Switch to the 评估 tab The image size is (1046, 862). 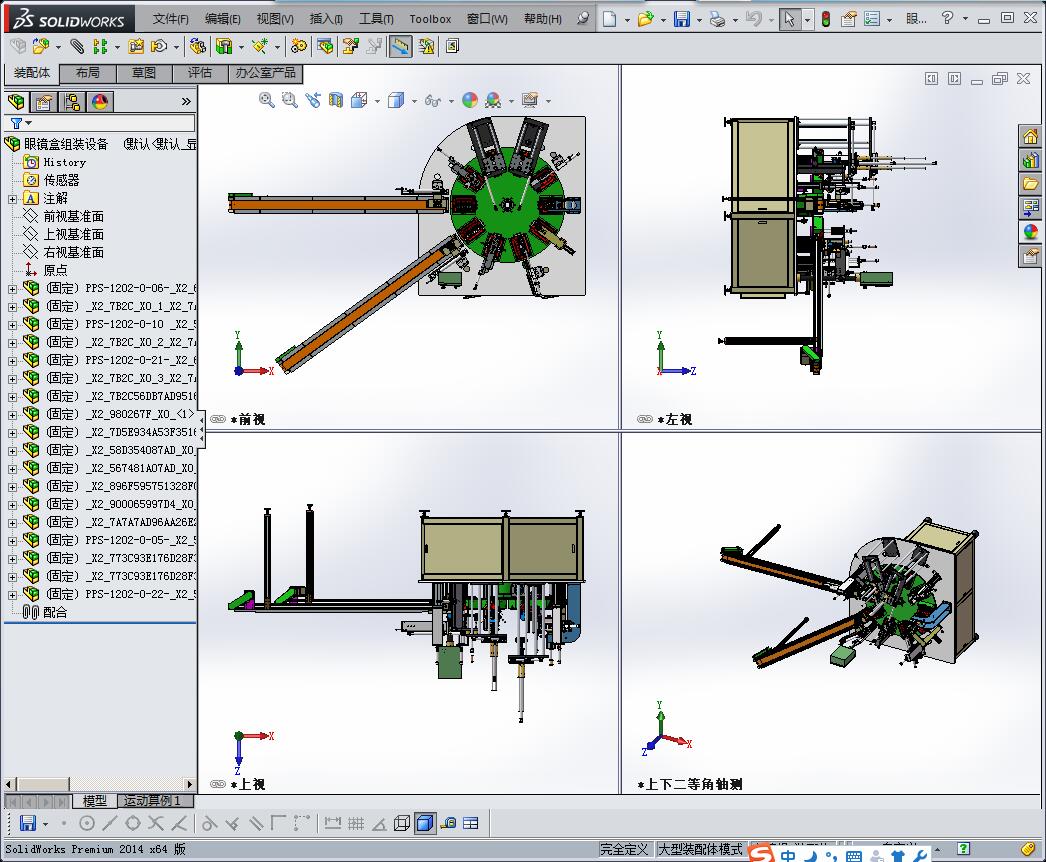coord(199,73)
